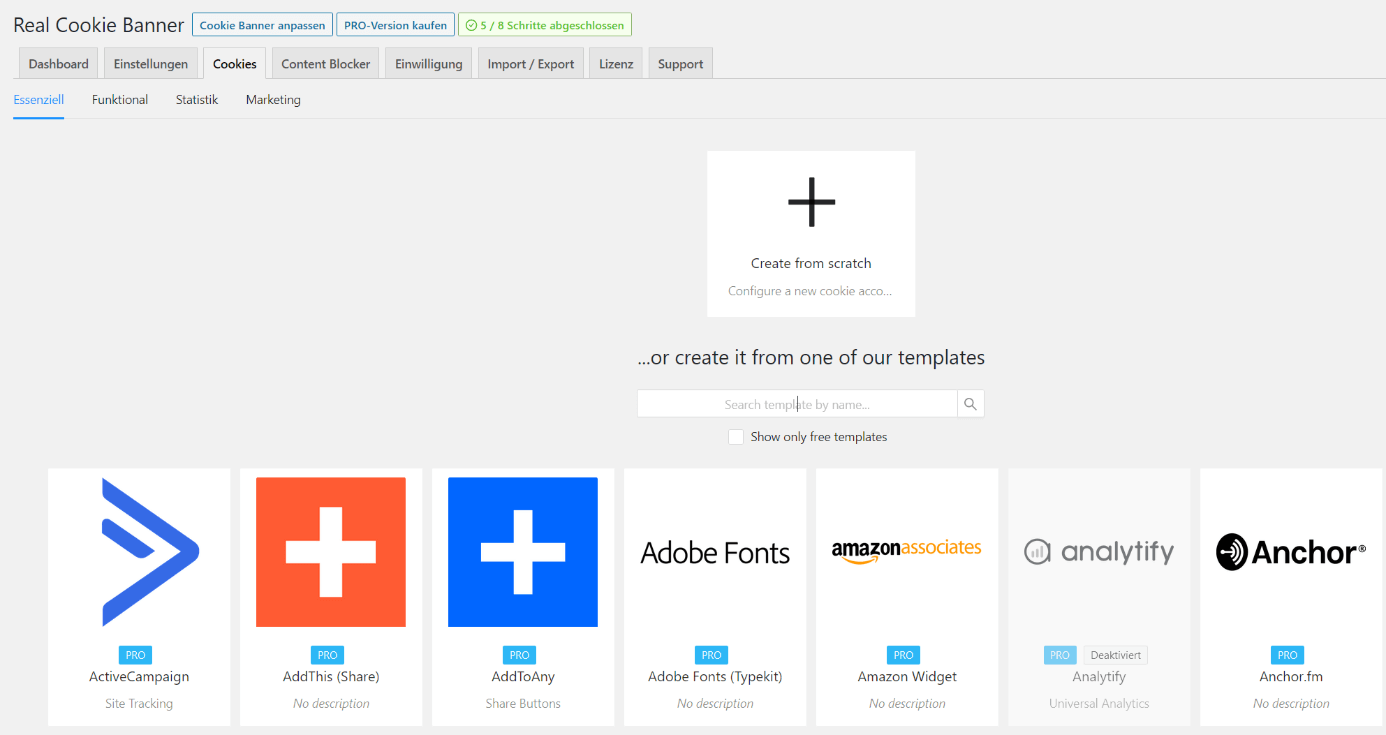Focus the Search template by name field
Image resolution: width=1386 pixels, height=735 pixels.
click(x=797, y=404)
